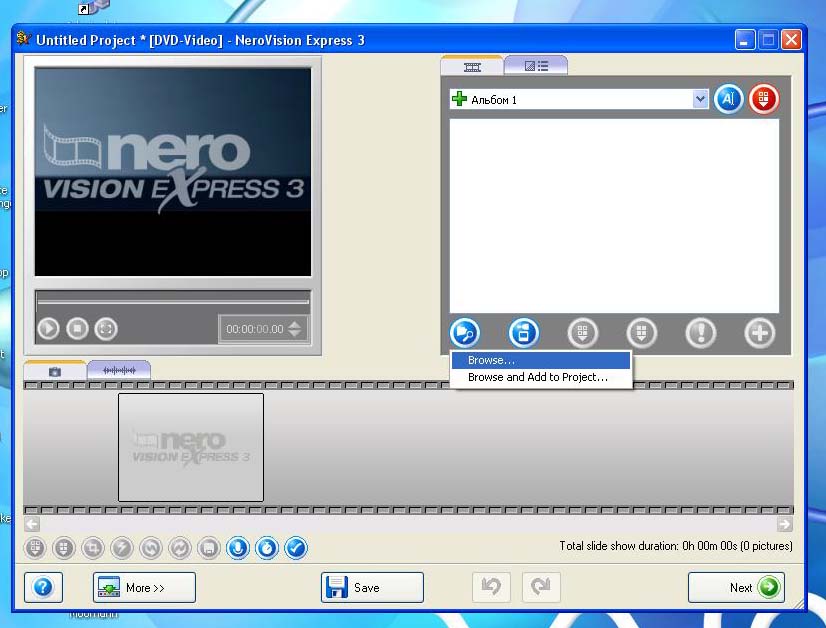Click the "Total slide show duration" status text

[x=676, y=546]
